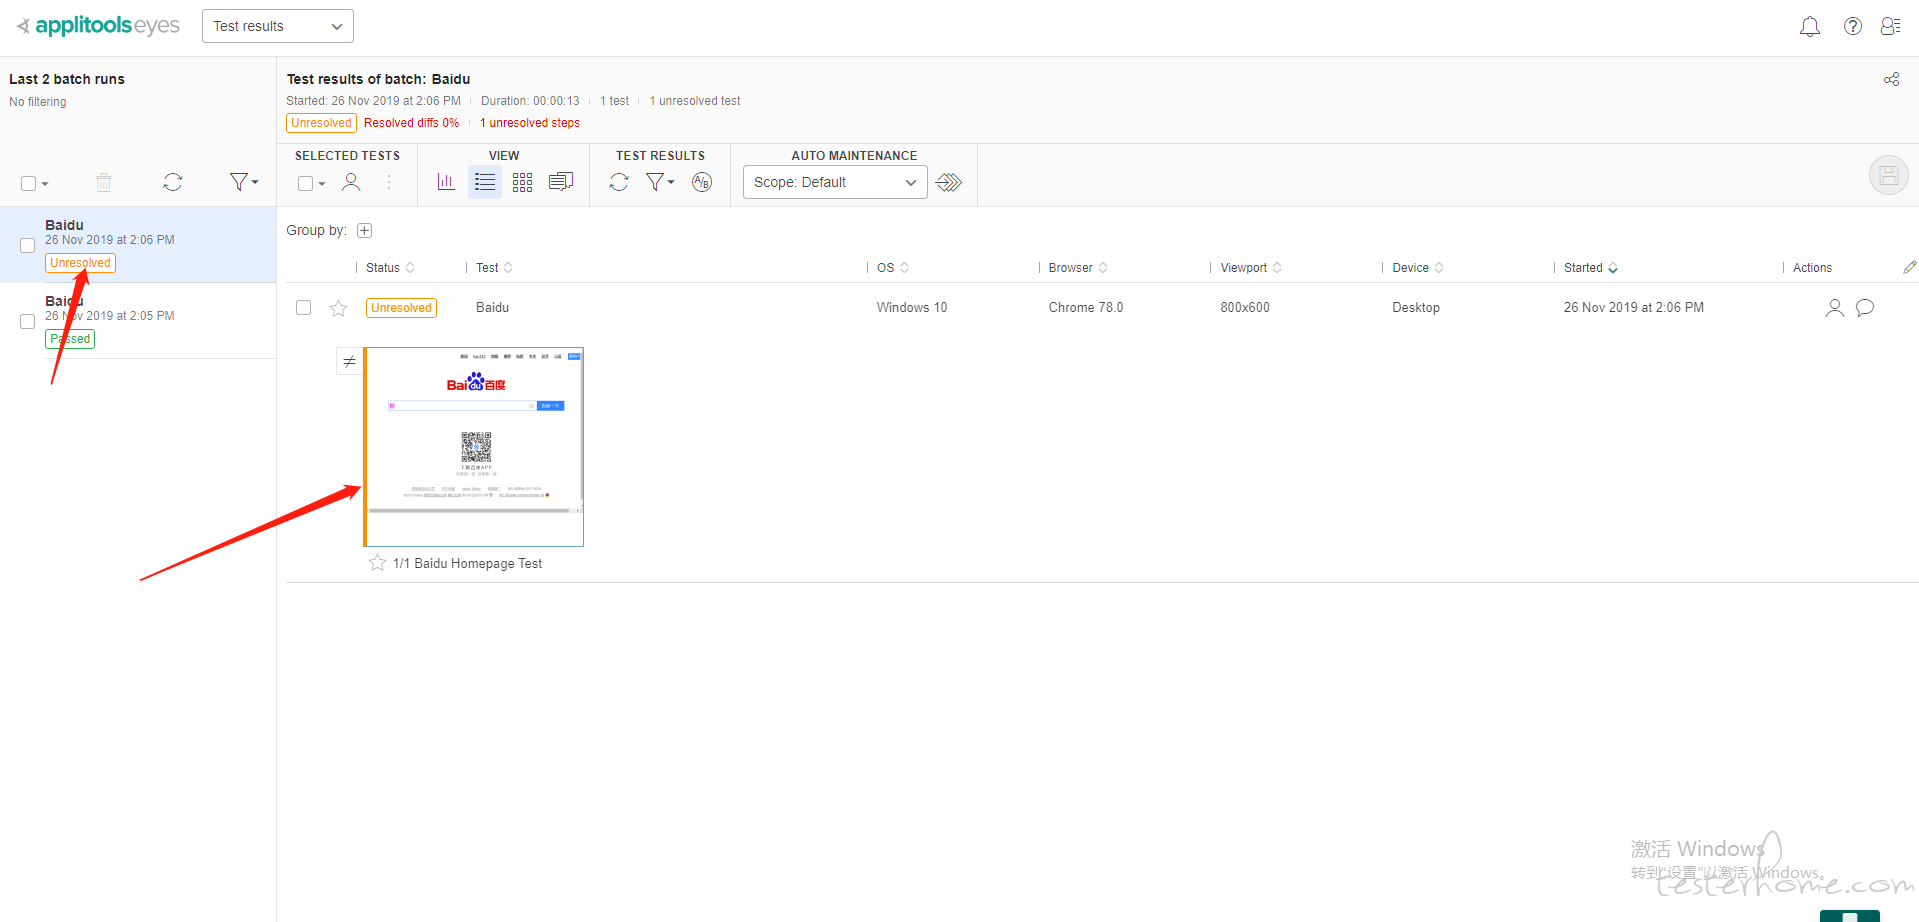
Task: Check the Baidu 2:06 PM batch checkbox
Action: 28,246
